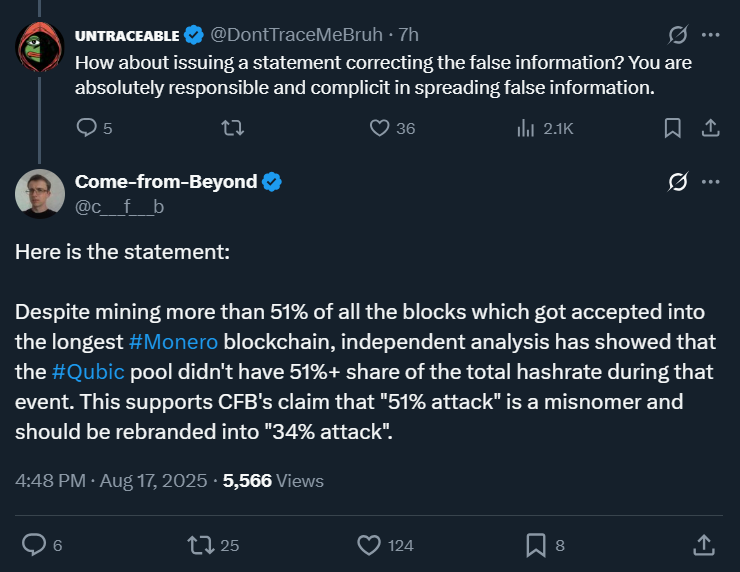View analytics for UNTRACEABLE's post
The height and width of the screenshot is (572, 740).
[526, 128]
